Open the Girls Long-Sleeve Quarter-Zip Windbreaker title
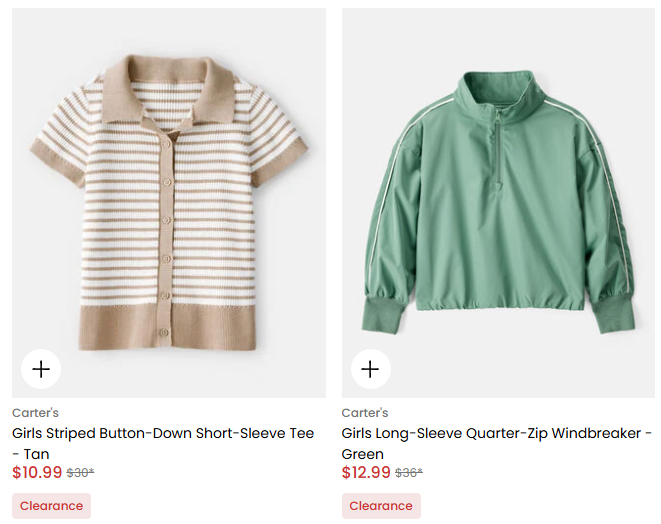 coord(496,433)
